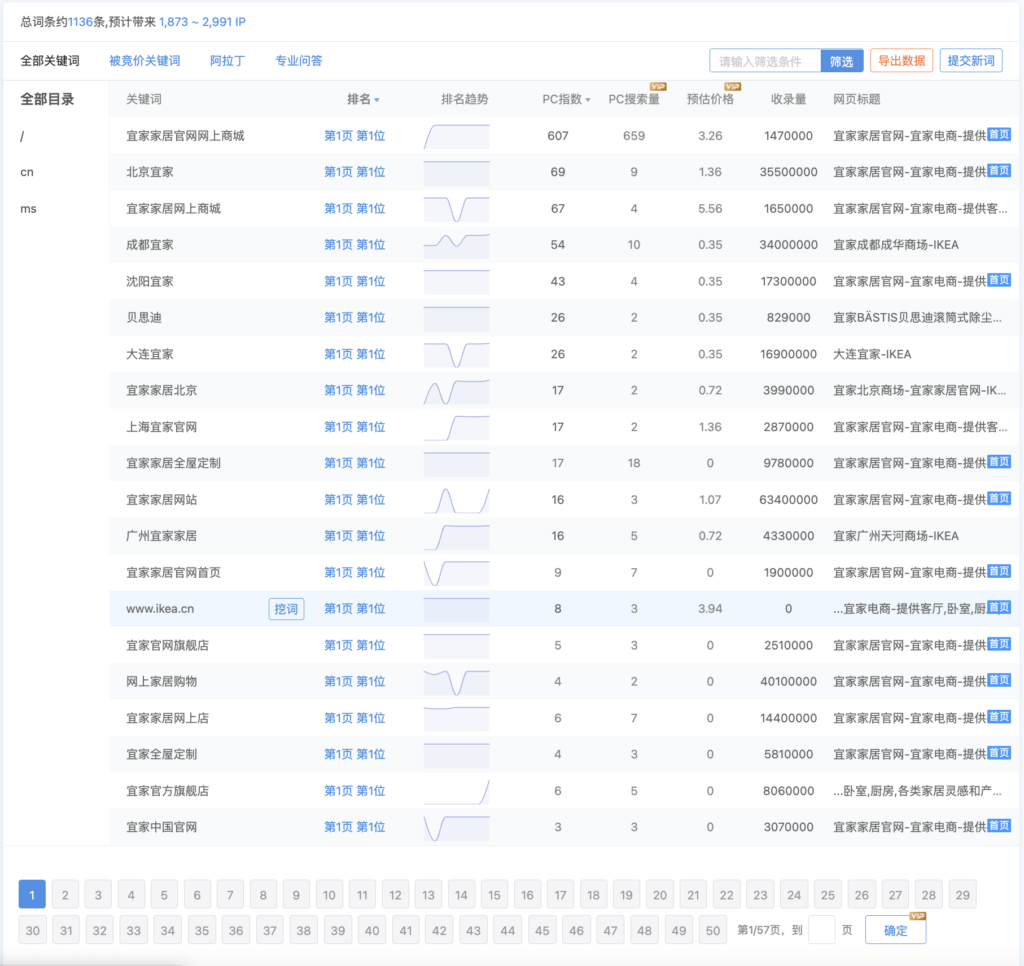Screen dimensions: 1024x966
Task: Click the 首页 badge in 宜家全屋定制 row
Action: [x=999, y=753]
